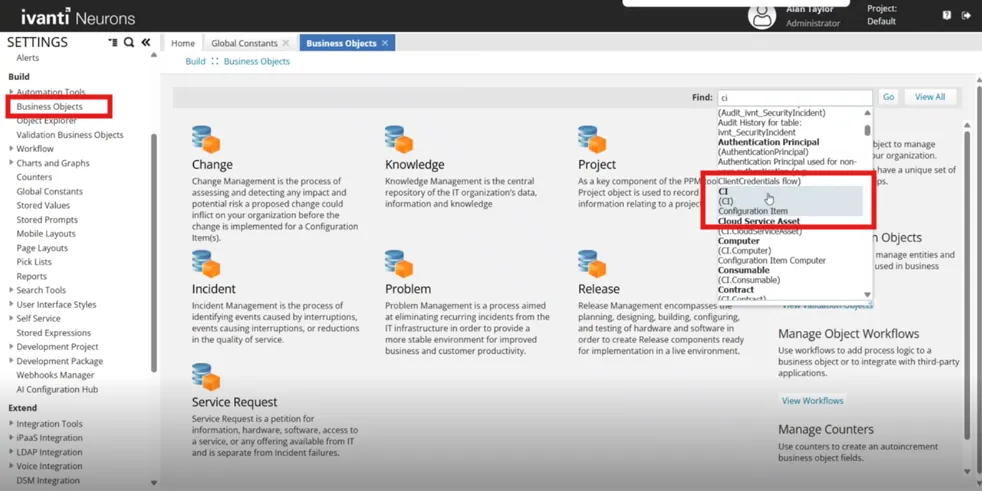
Task: Collapse the settings panel with double chevron
Action: click(x=146, y=43)
